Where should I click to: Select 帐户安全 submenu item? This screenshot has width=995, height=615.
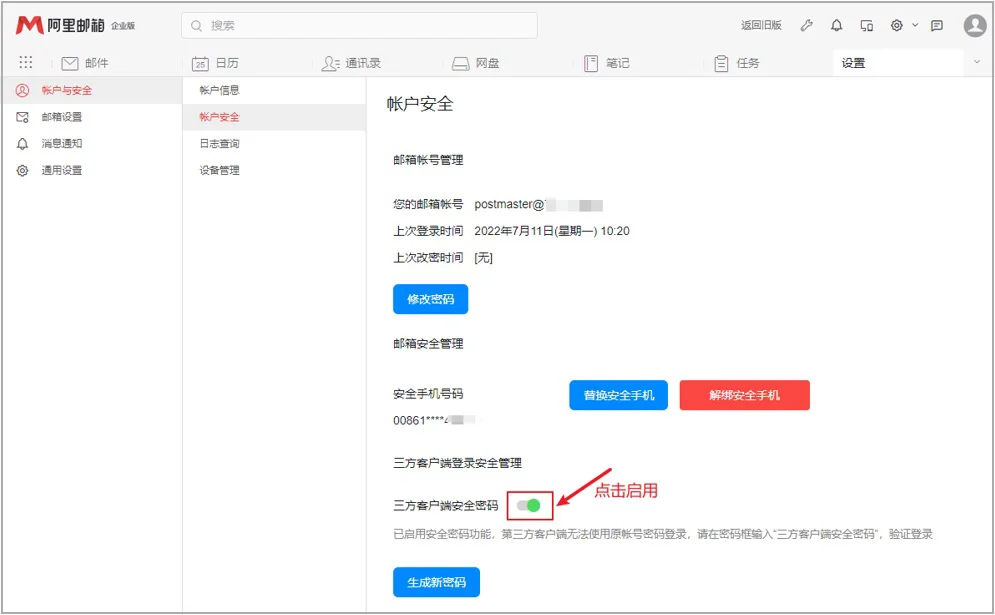274,117
